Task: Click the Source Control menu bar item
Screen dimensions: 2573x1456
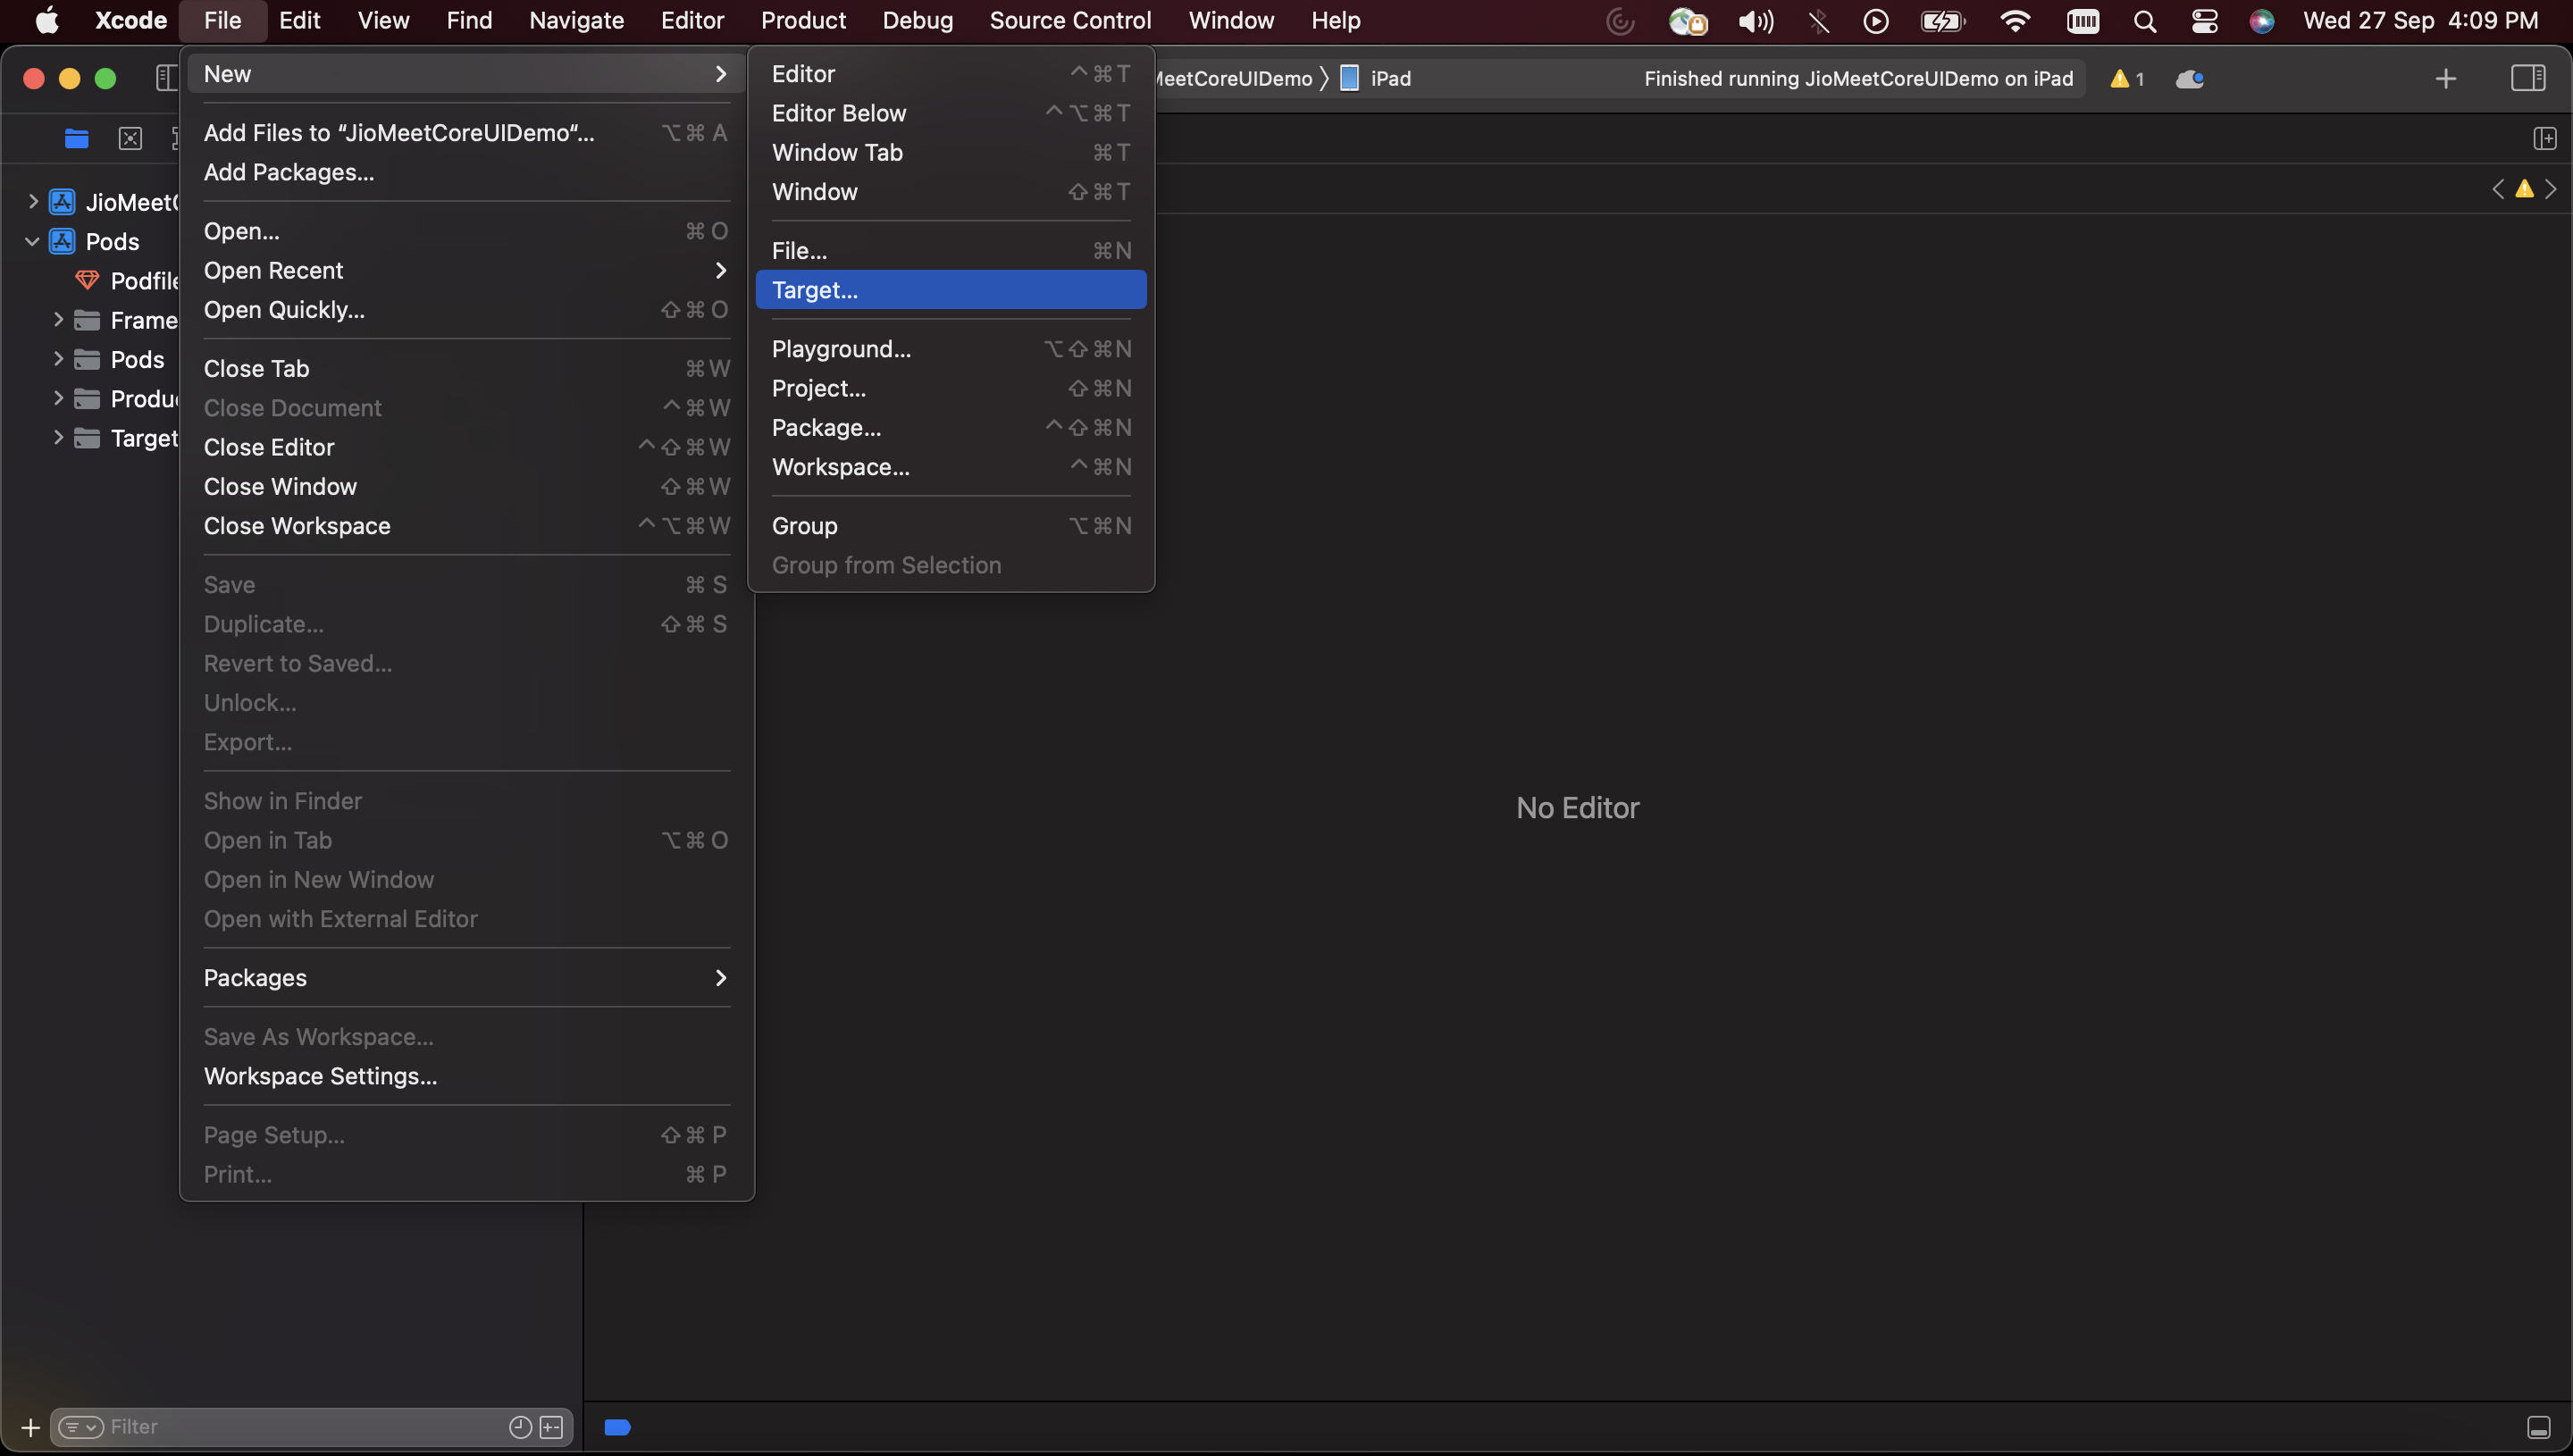Action: pyautogui.click(x=1069, y=20)
